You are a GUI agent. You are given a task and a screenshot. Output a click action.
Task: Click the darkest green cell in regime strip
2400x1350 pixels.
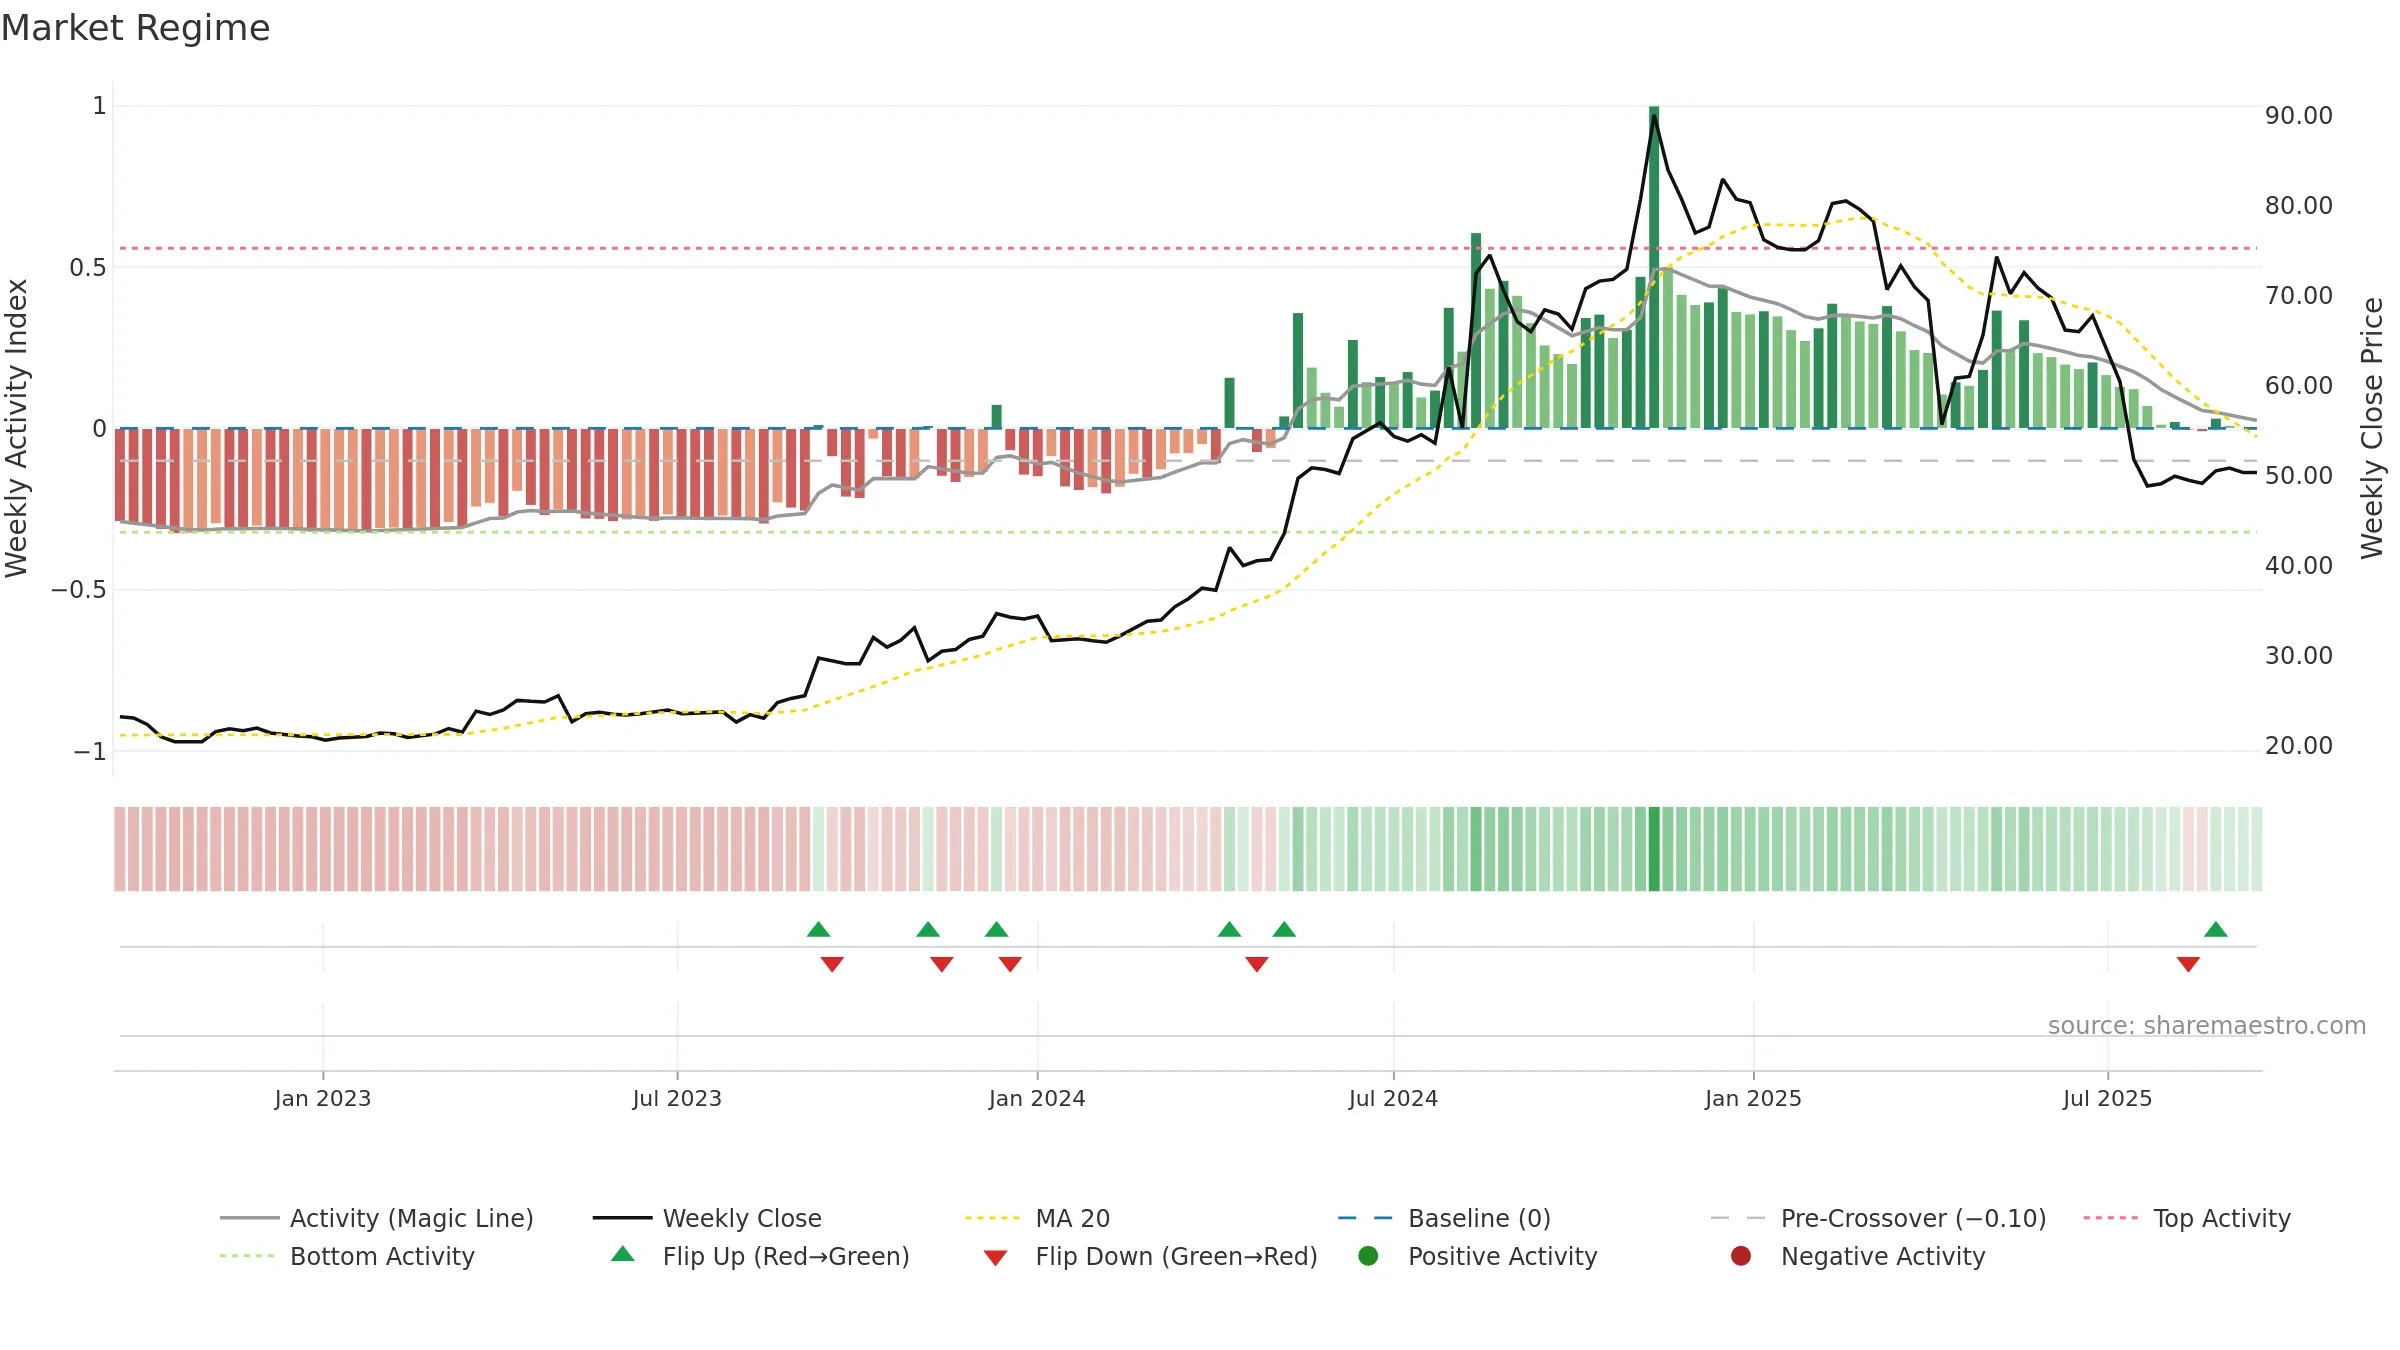click(1654, 849)
